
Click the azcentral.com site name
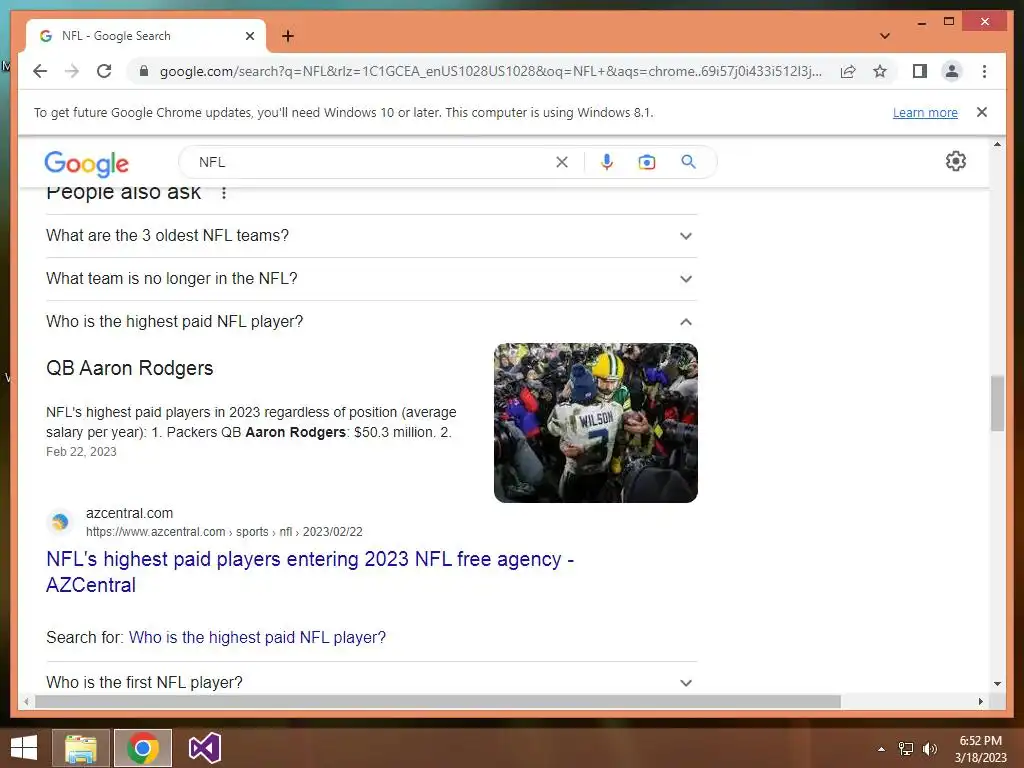tap(129, 513)
